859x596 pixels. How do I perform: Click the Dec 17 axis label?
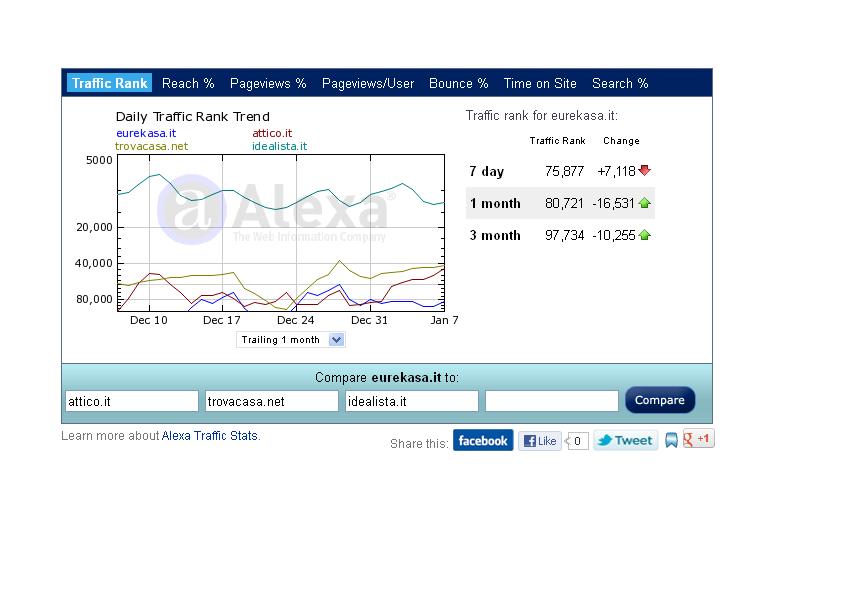tap(221, 320)
